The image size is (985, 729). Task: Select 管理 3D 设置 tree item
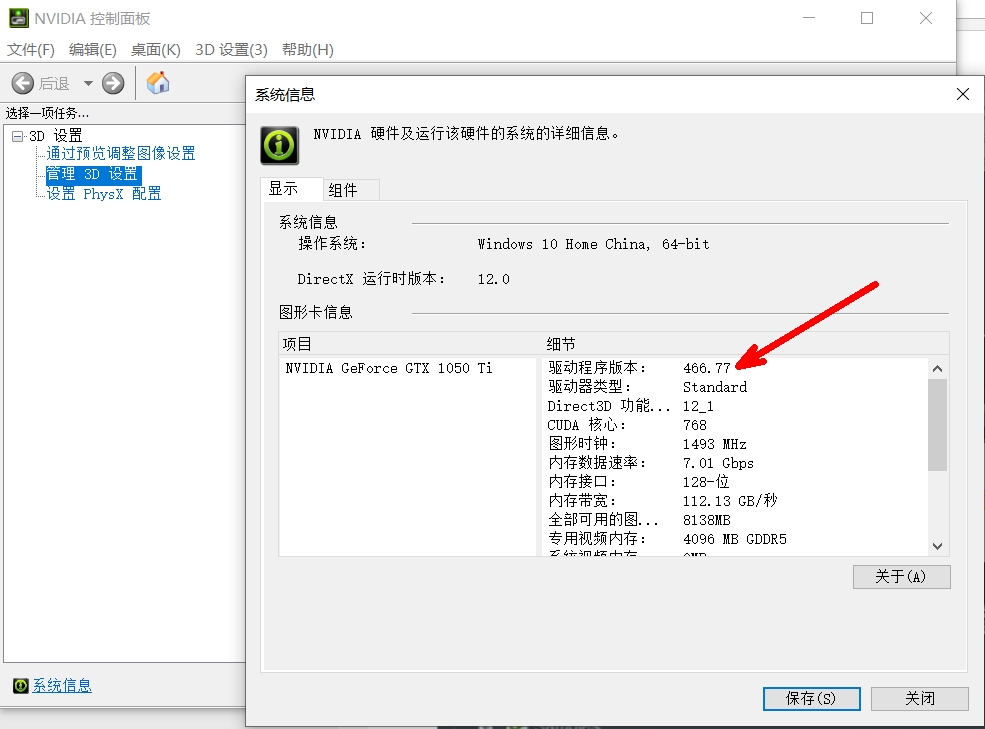(x=93, y=174)
